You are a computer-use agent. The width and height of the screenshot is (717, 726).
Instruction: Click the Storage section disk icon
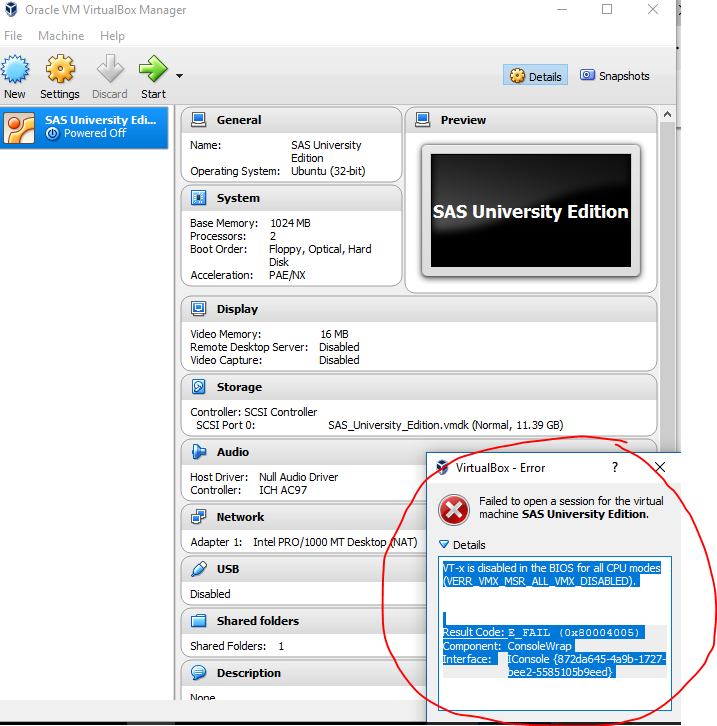199,387
